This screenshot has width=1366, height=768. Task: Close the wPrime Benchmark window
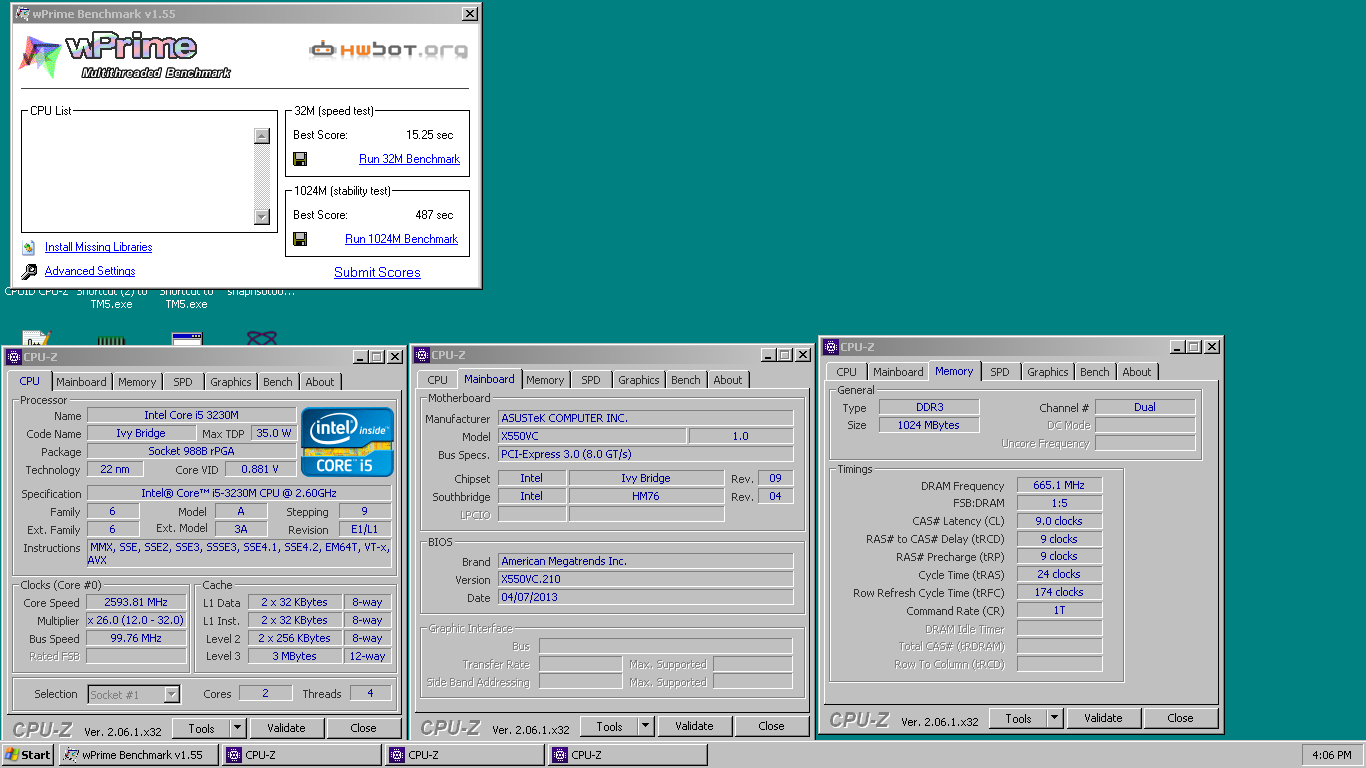(x=470, y=14)
